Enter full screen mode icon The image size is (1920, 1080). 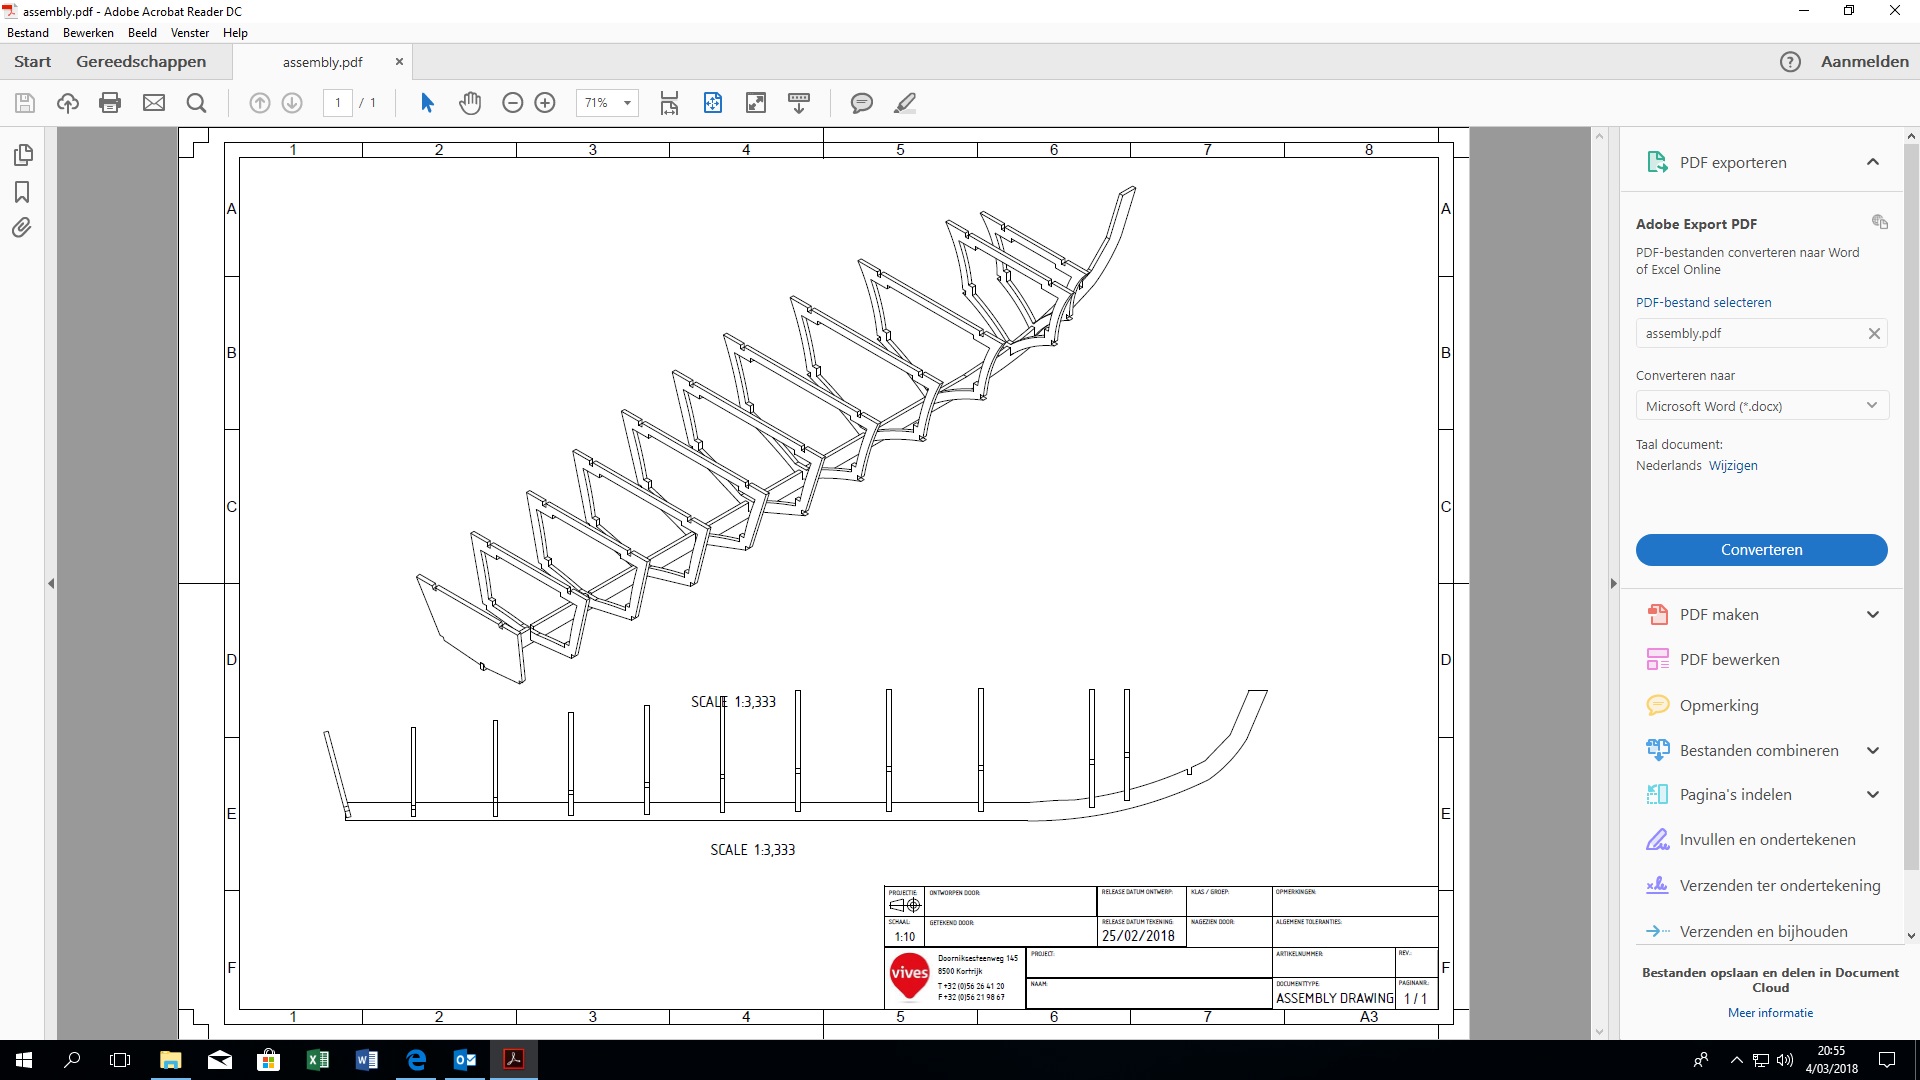(756, 103)
